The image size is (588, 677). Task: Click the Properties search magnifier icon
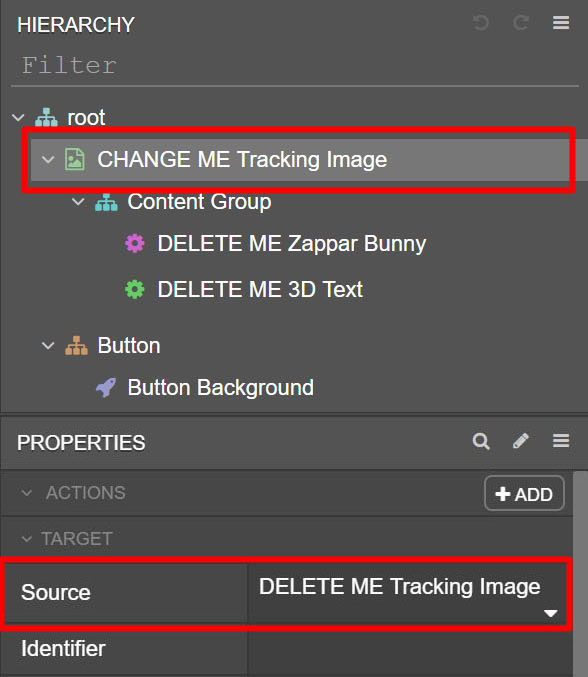481,441
